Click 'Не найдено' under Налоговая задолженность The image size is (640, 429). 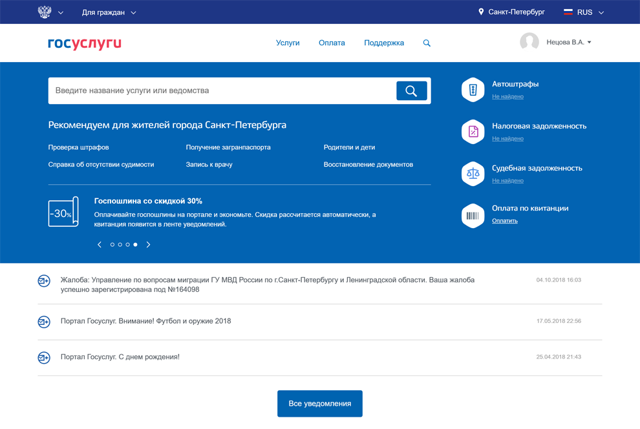507,139
